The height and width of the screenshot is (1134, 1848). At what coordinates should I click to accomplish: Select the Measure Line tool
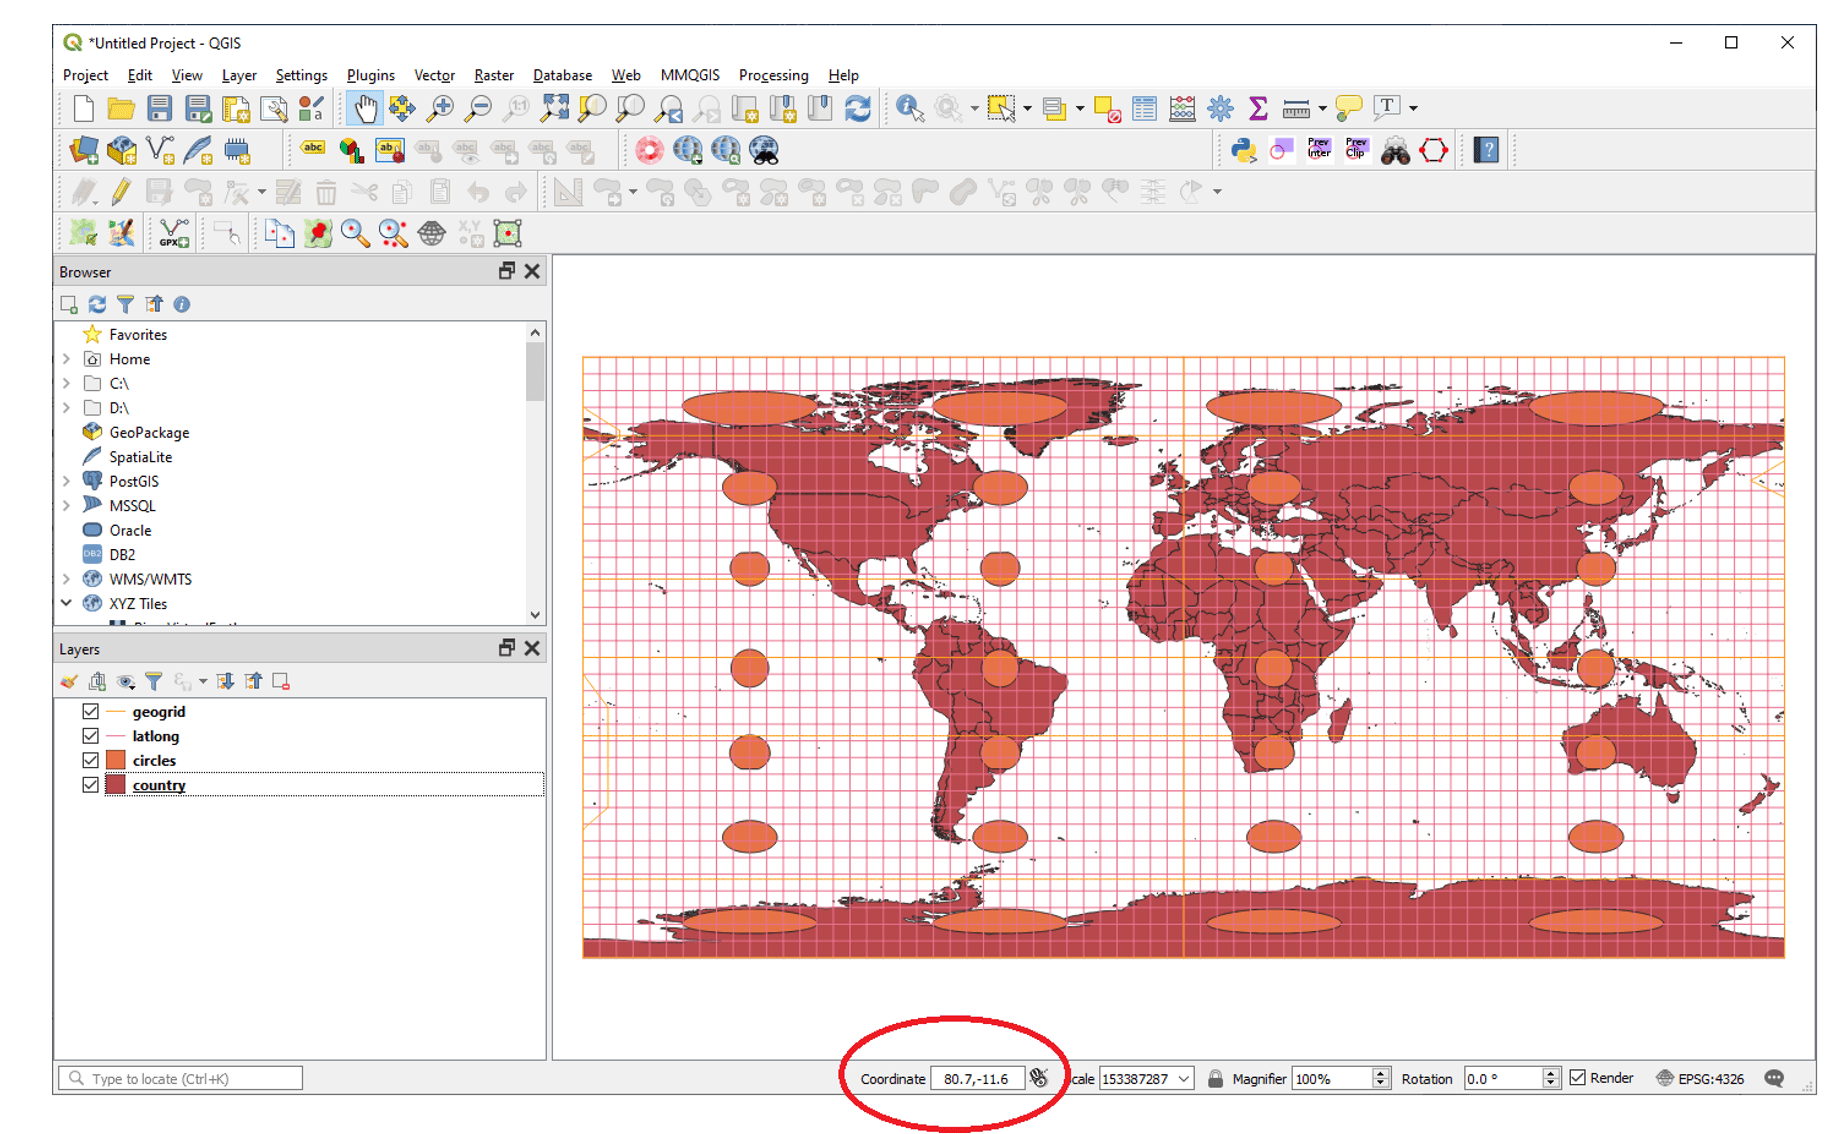coord(1297,107)
